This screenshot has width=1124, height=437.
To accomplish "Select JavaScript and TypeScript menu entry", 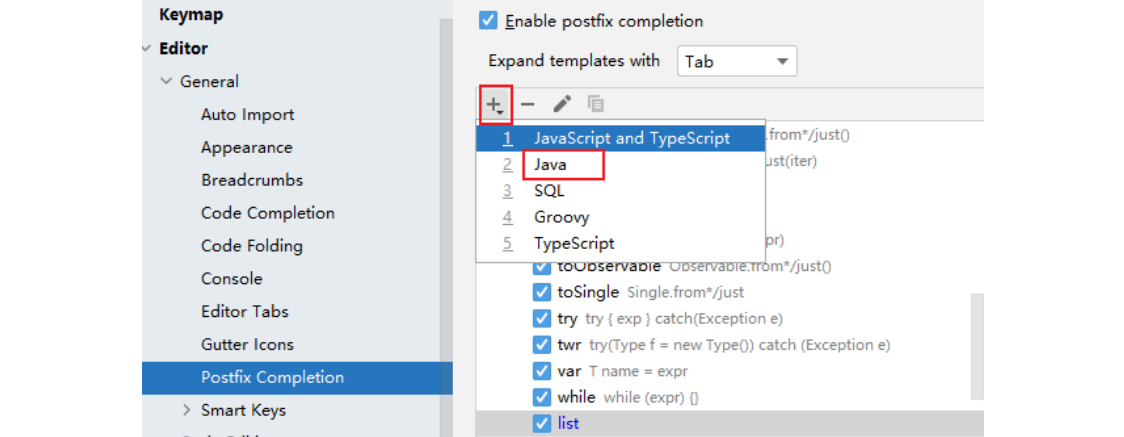I will point(631,139).
